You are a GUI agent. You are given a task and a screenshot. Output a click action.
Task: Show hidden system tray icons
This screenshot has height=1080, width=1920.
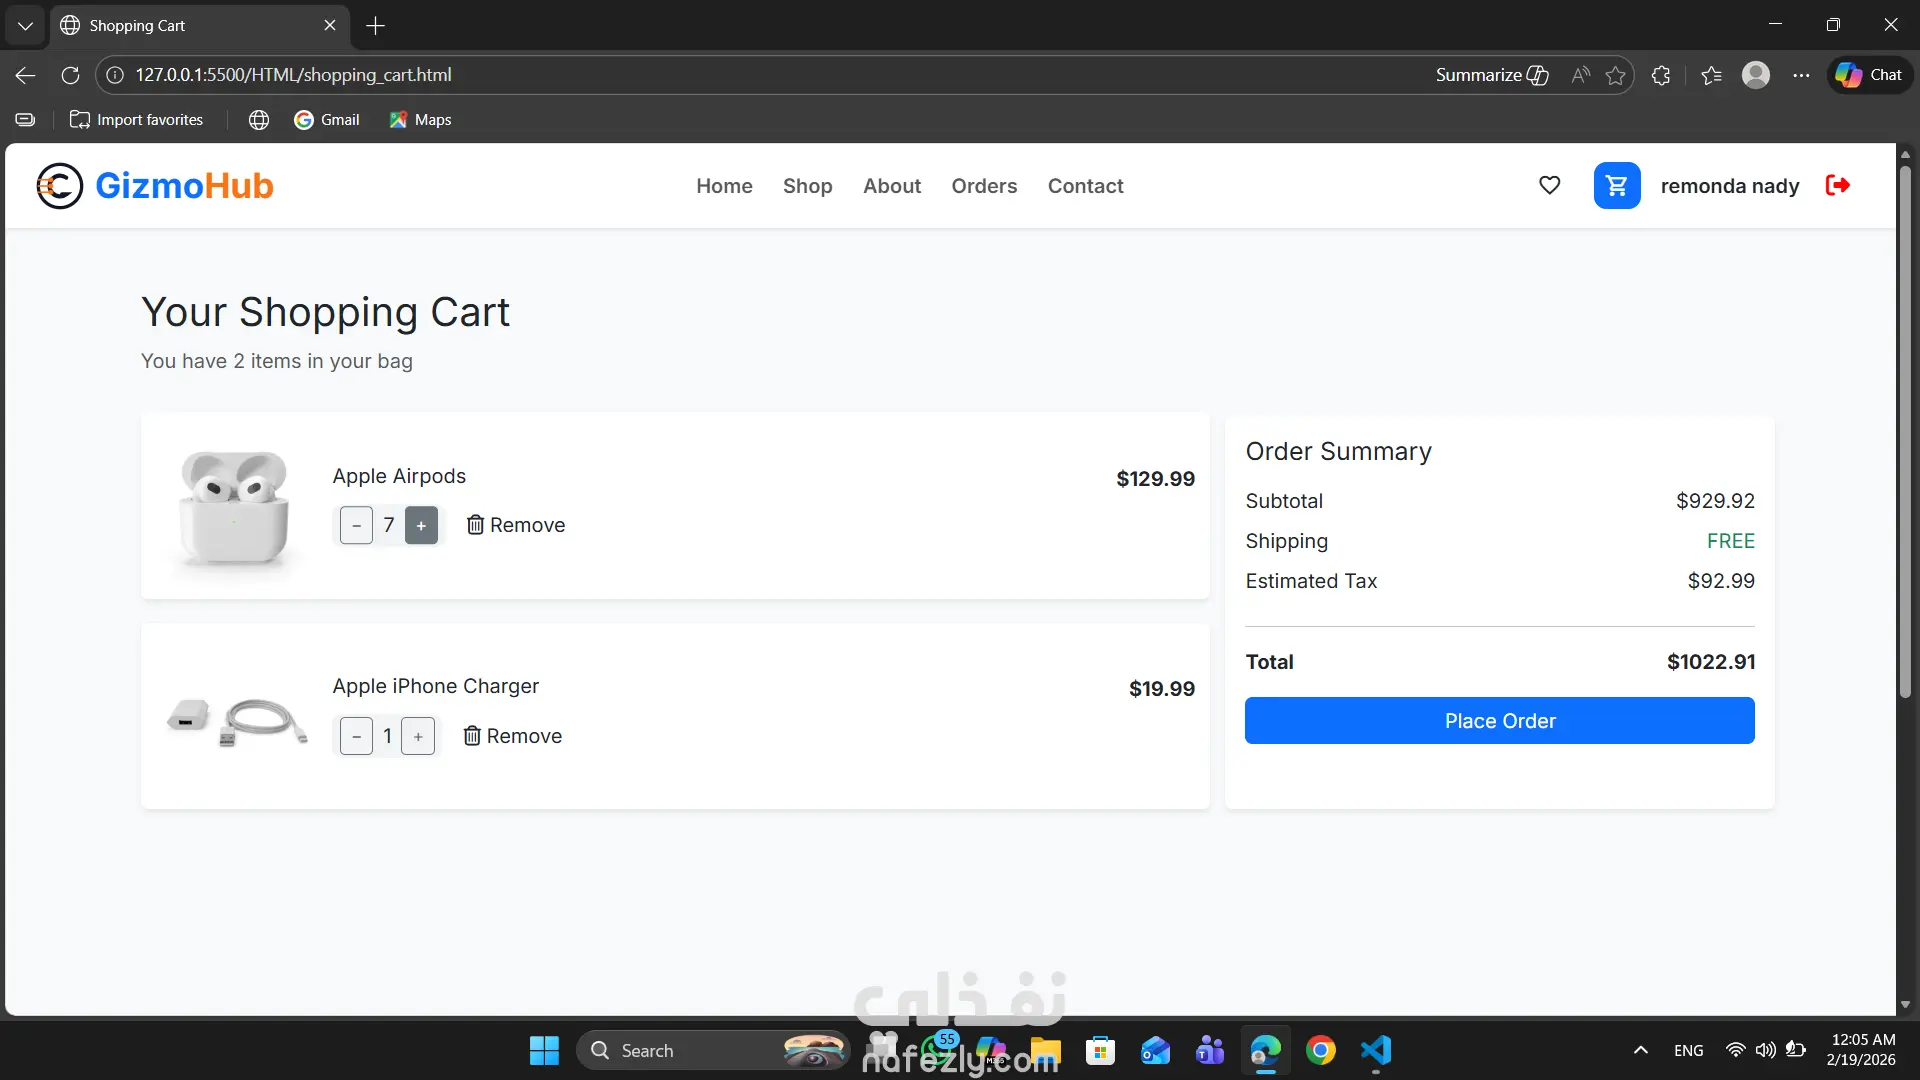(x=1640, y=1050)
